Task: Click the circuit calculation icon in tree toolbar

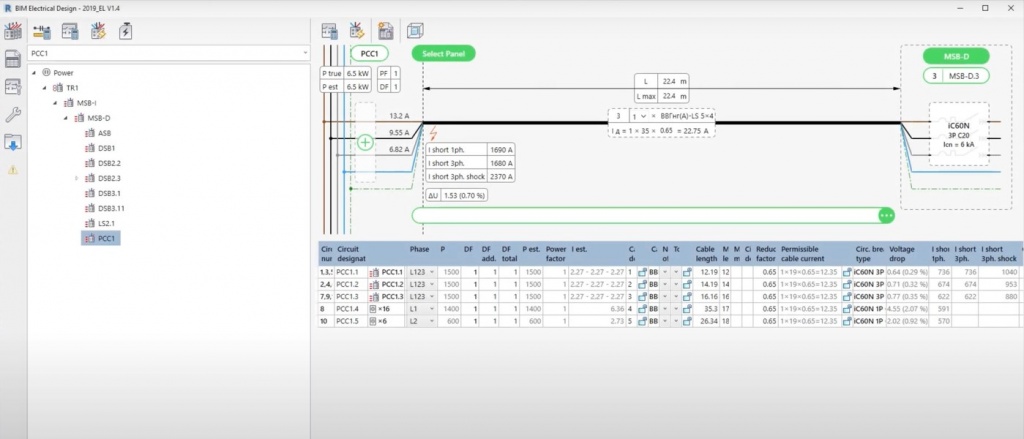Action: (70, 31)
